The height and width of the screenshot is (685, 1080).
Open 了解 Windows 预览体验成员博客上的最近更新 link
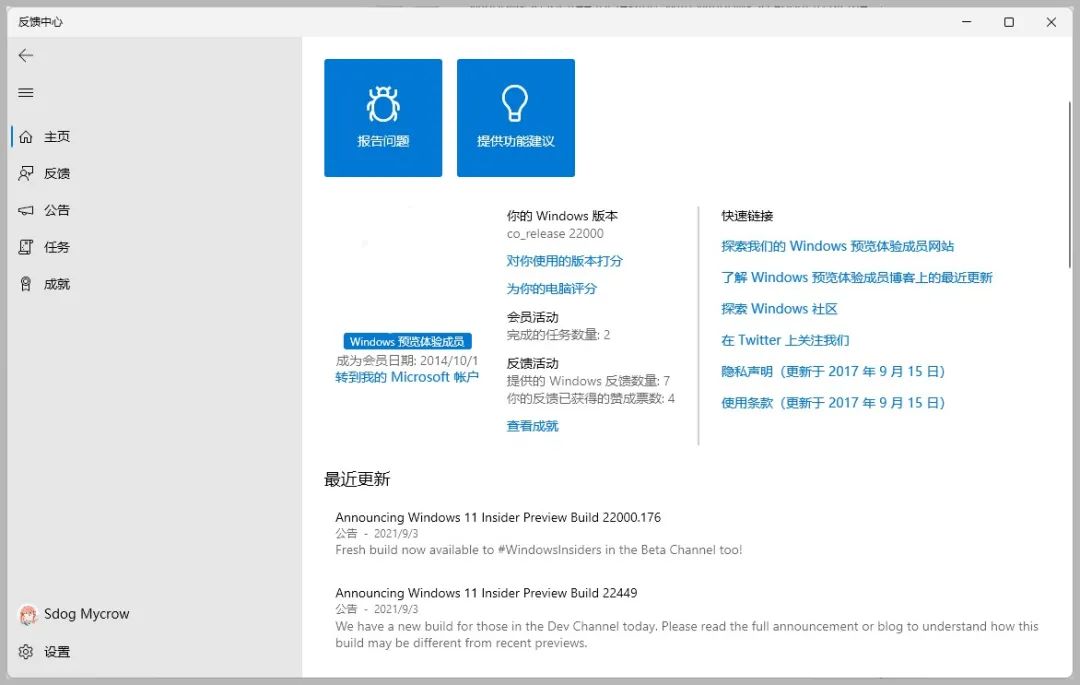[857, 277]
